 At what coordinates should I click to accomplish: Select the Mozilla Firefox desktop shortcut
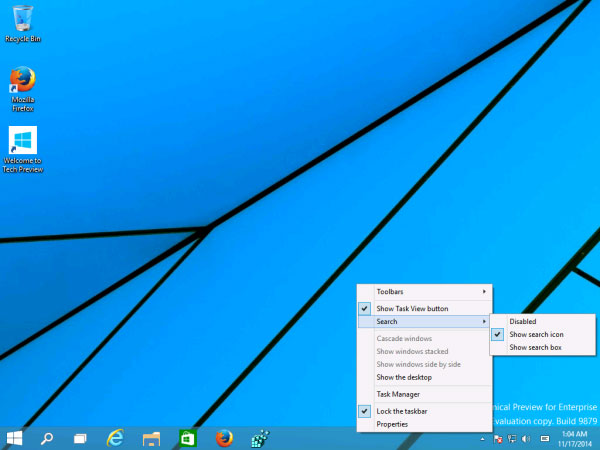pos(23,89)
